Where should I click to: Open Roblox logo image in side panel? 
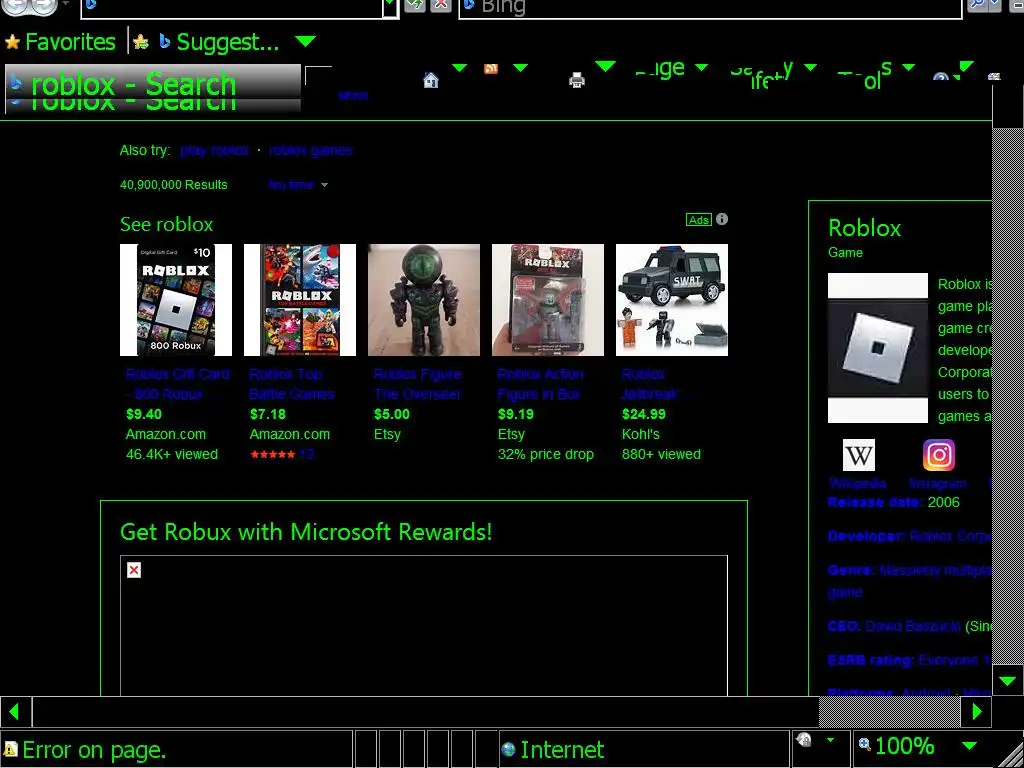coord(878,348)
